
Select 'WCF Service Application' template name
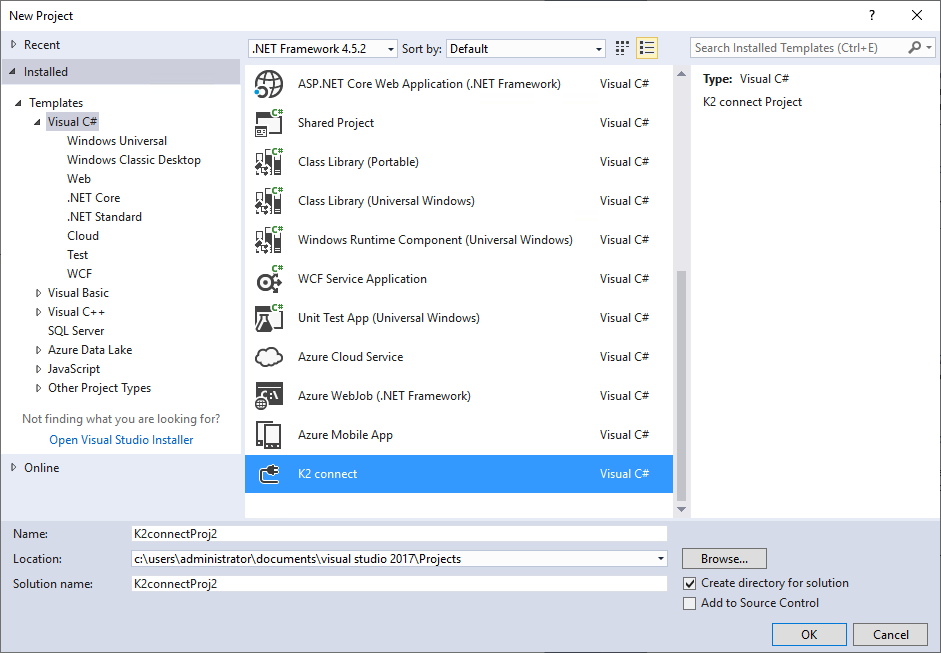pos(362,279)
